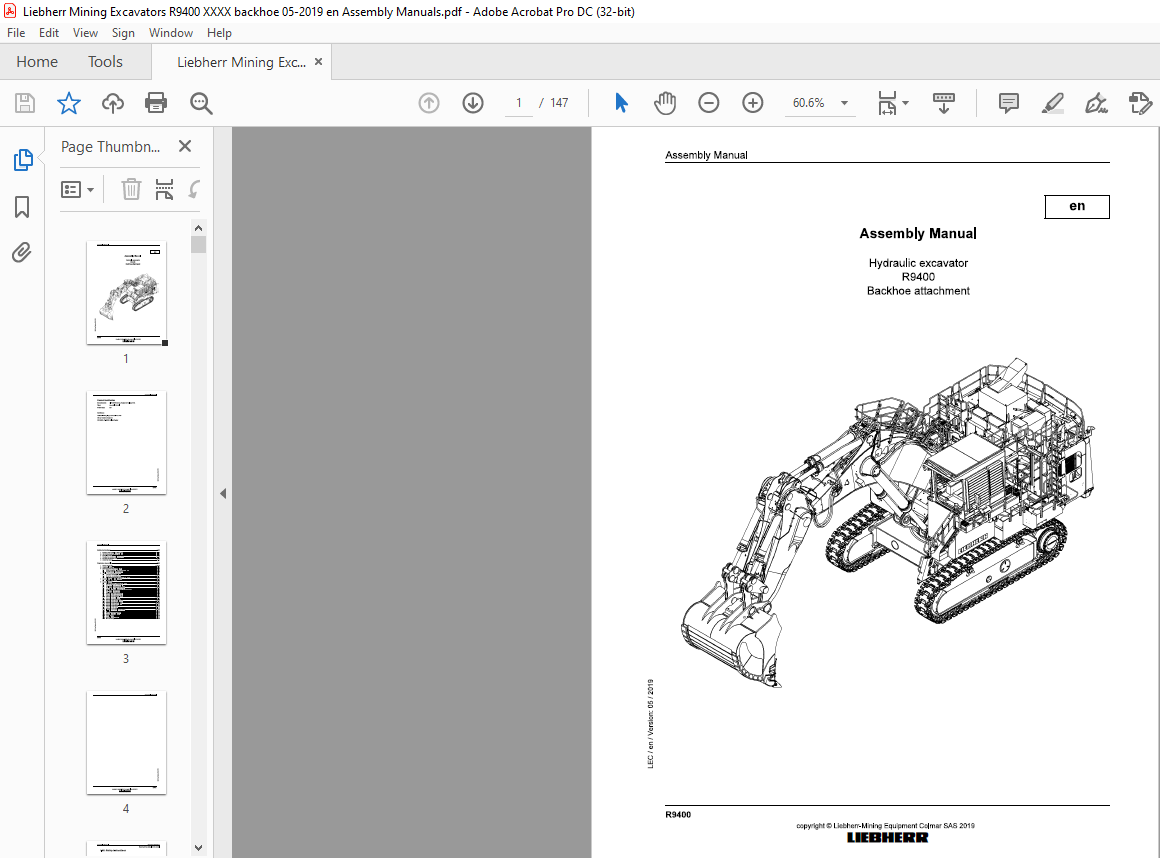1160x858 pixels.
Task: Activate the Hand pan tool
Action: [x=665, y=103]
